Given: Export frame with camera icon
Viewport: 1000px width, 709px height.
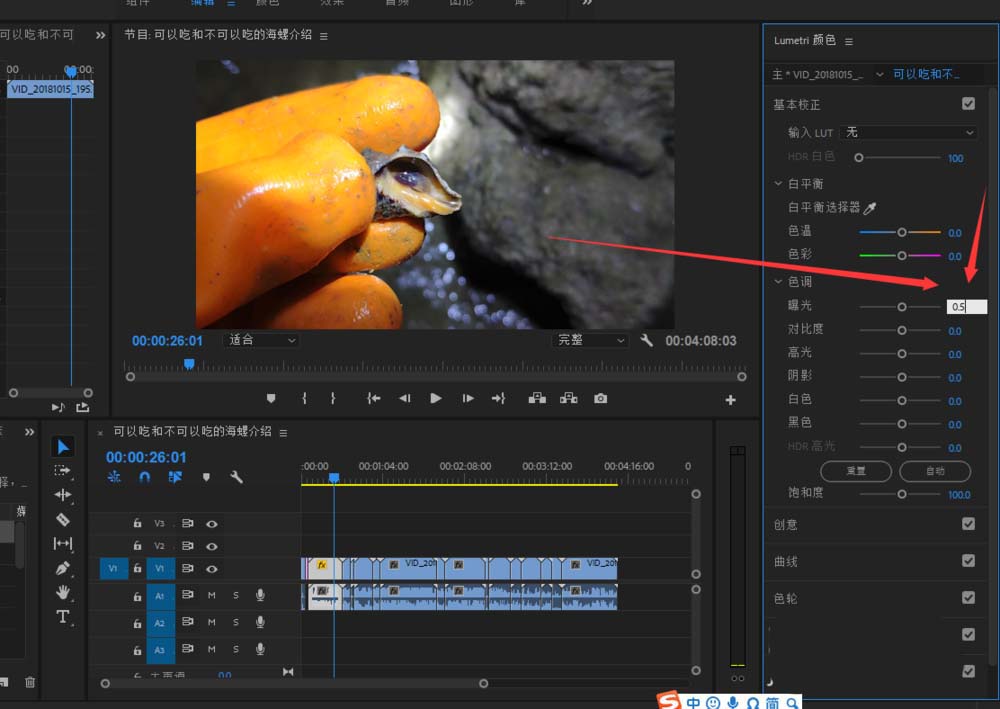Looking at the screenshot, I should [x=601, y=398].
